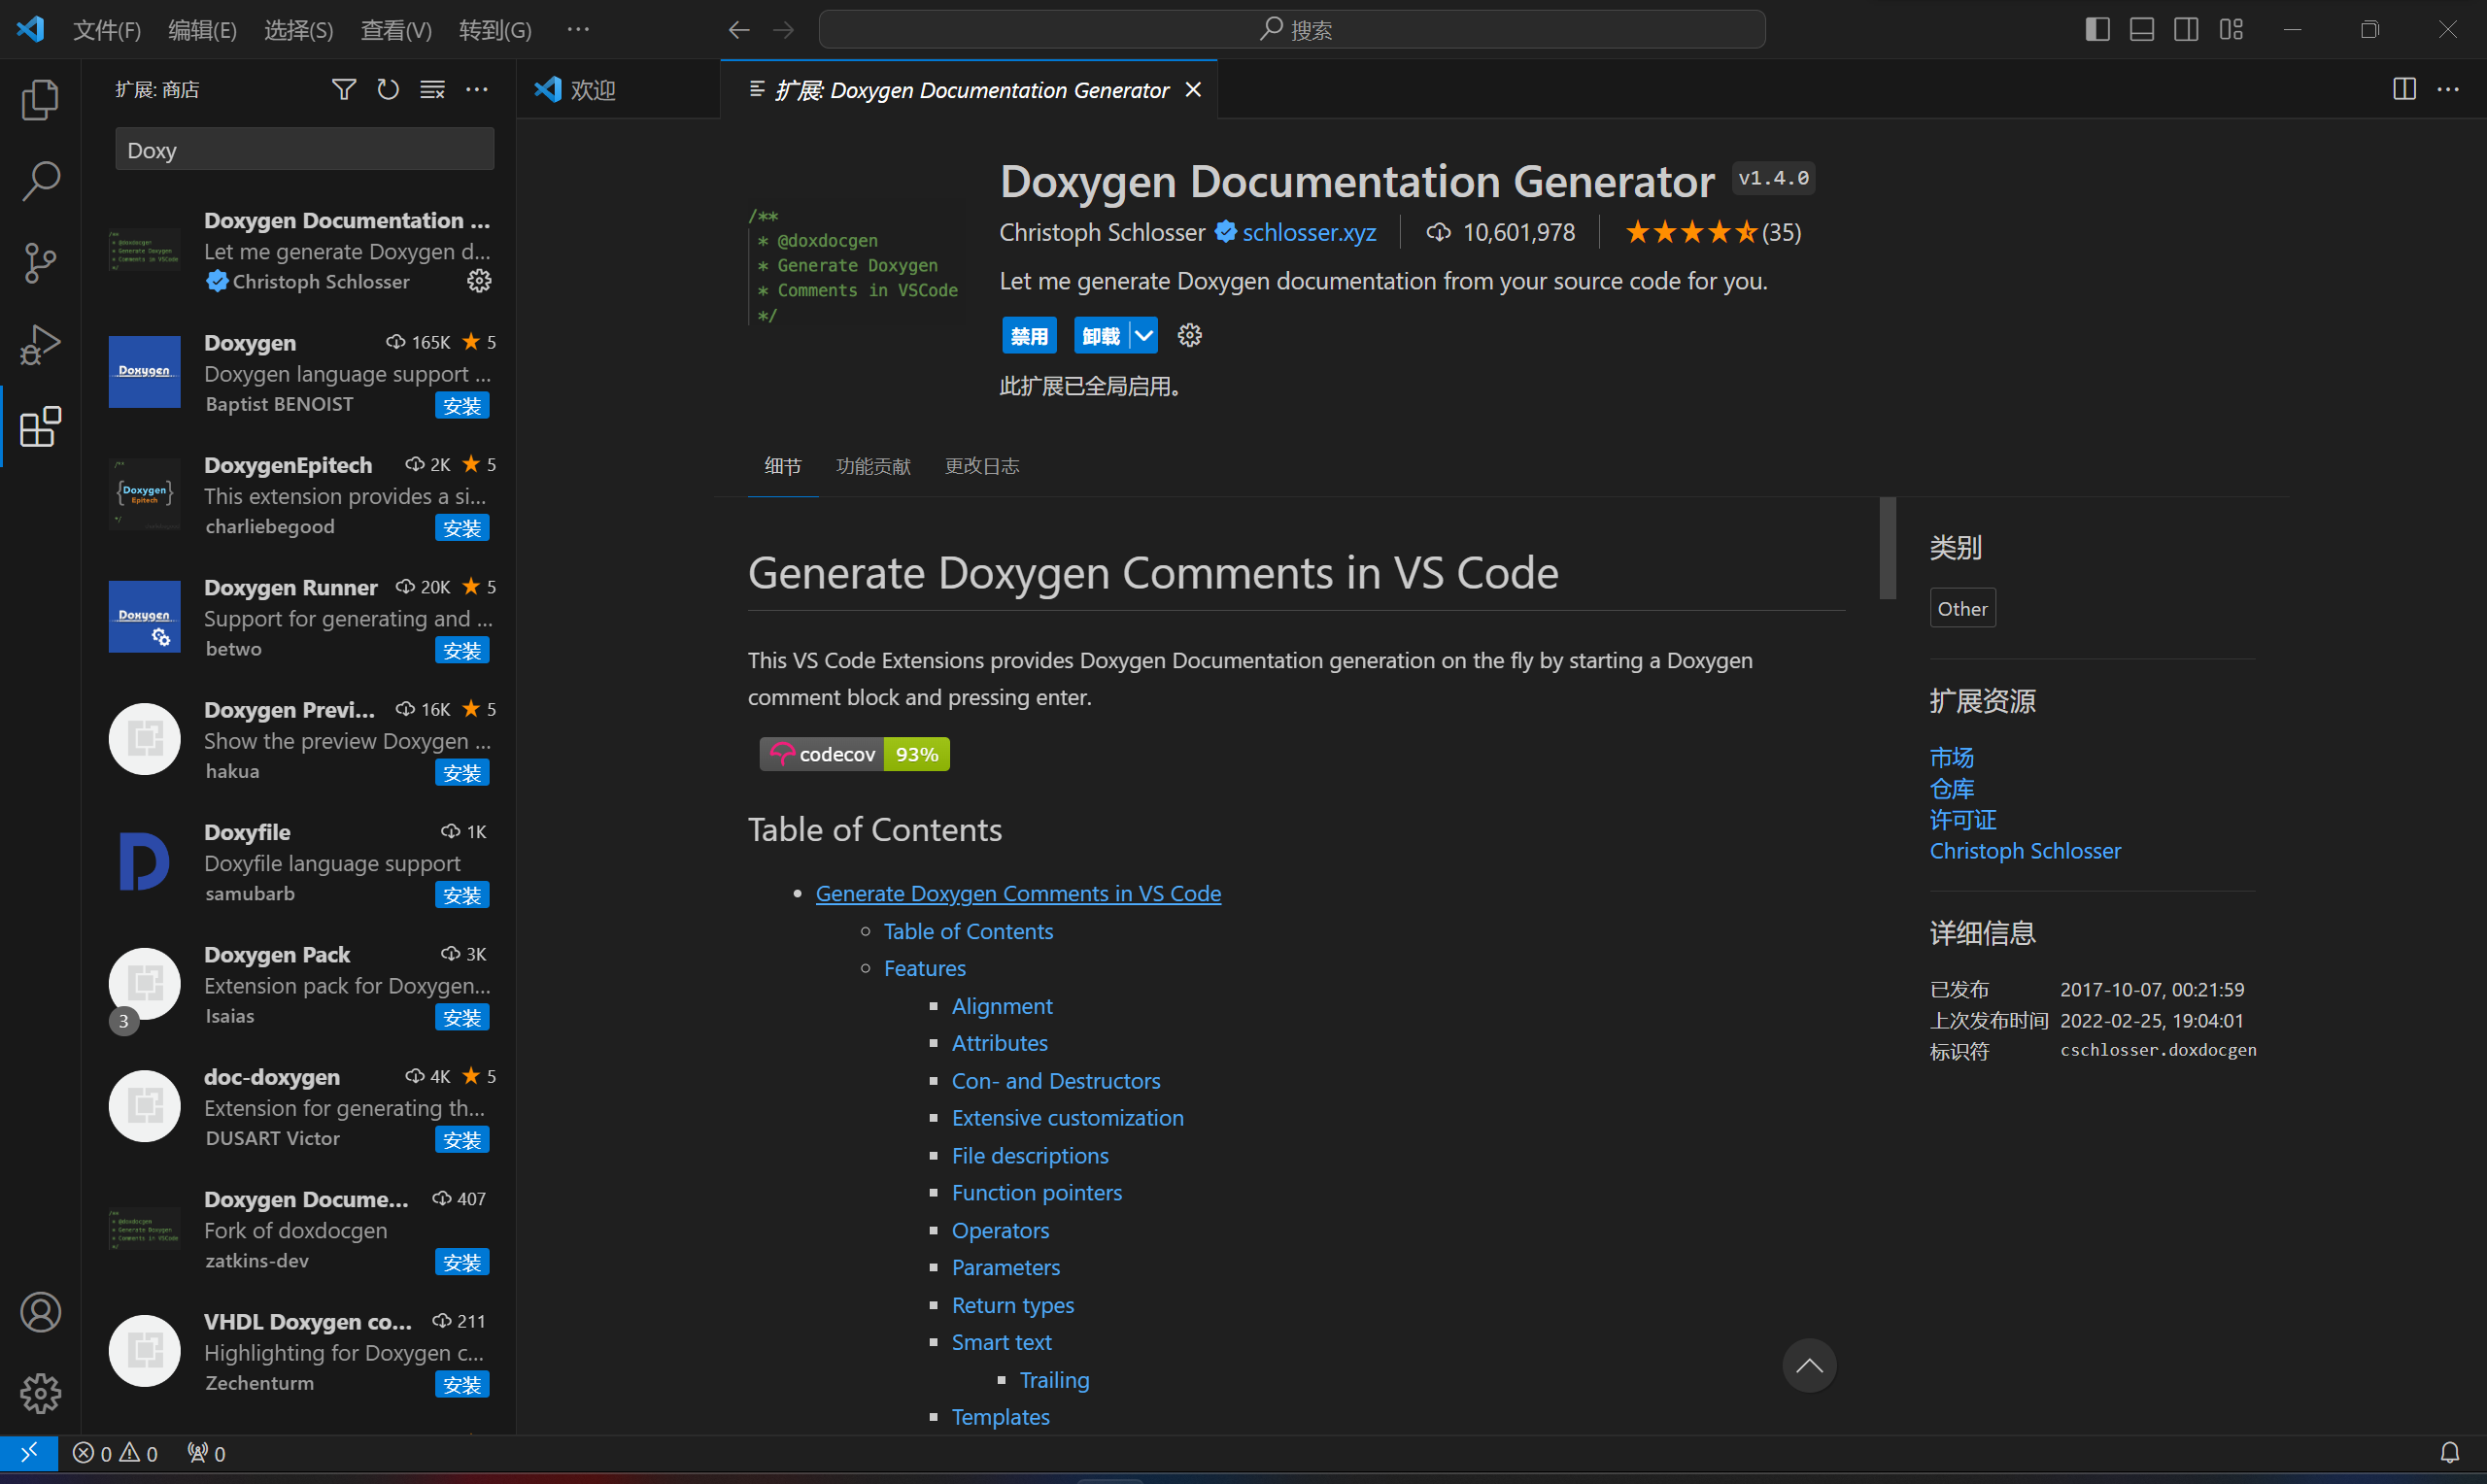Install the Doxygen Runner extension
Screen dimensions: 2487x1484
point(462,651)
